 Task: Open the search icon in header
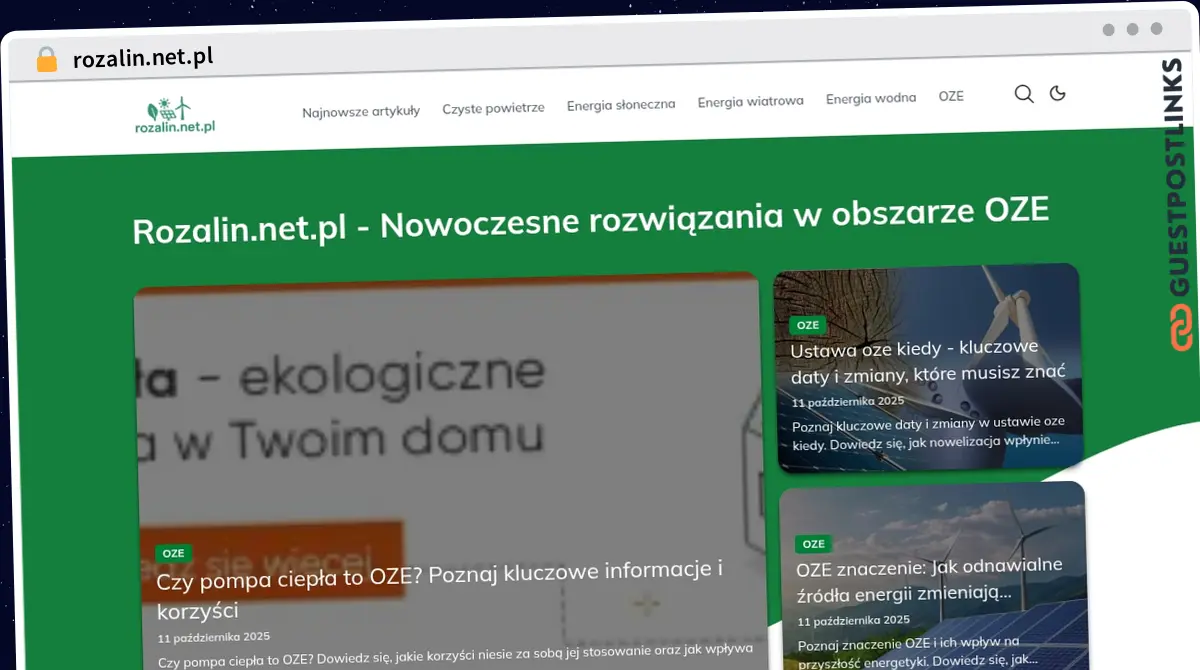click(1024, 94)
